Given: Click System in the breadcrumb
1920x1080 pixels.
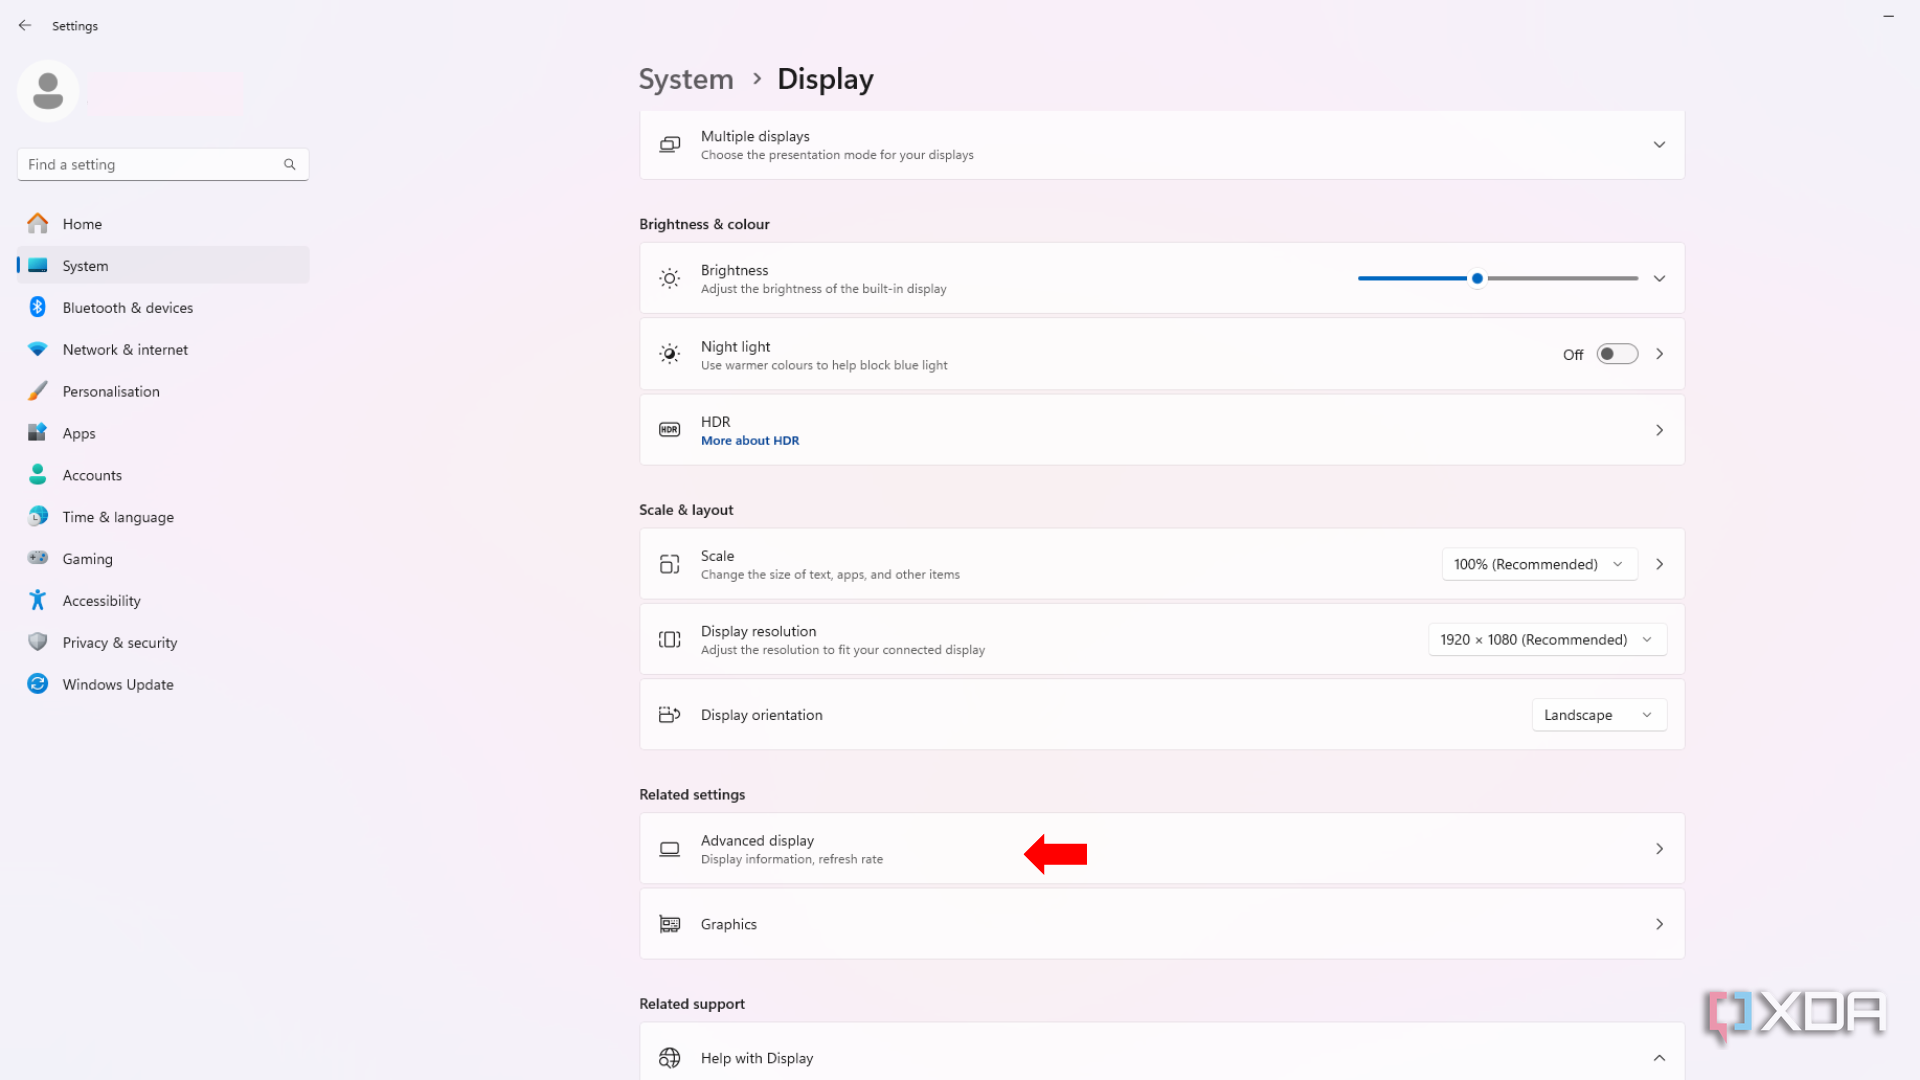Looking at the screenshot, I should click(685, 78).
